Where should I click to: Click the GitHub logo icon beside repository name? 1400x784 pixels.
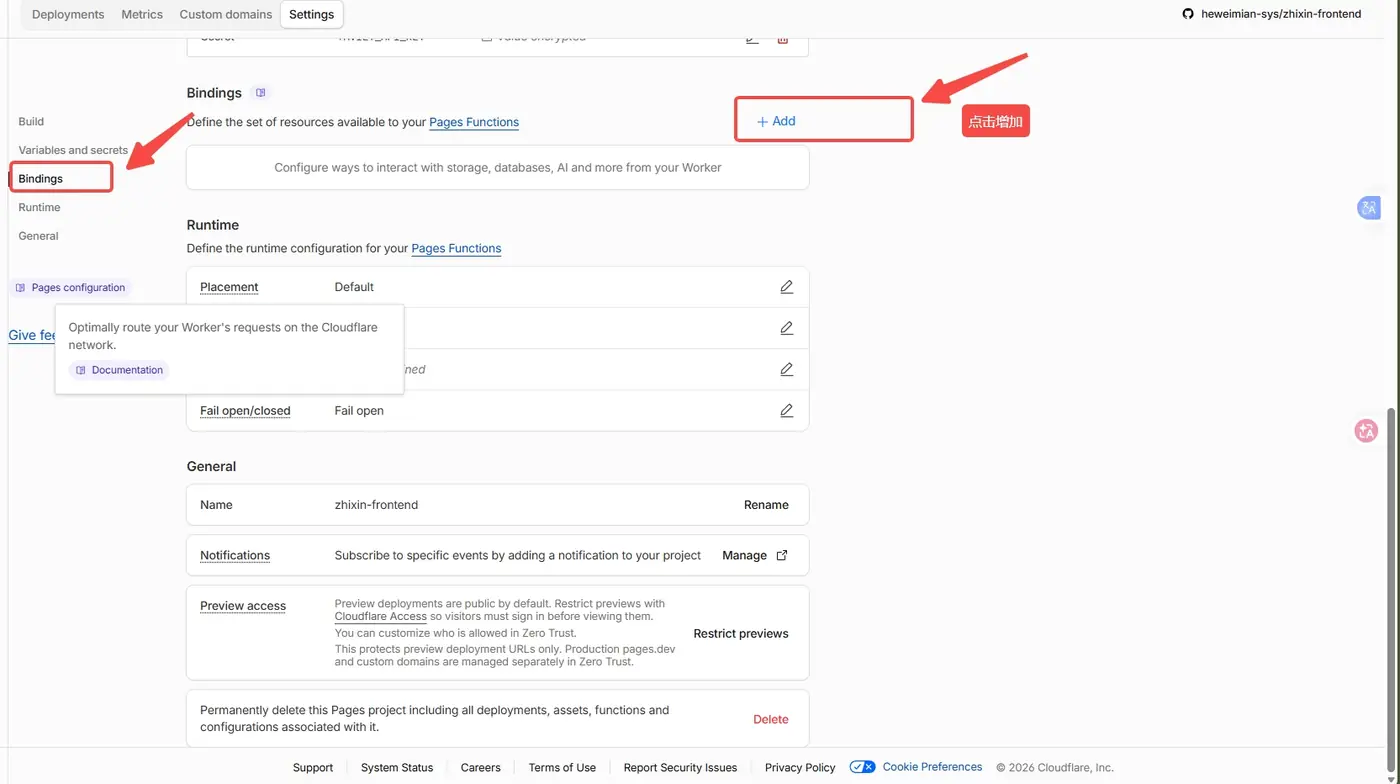[1188, 14]
